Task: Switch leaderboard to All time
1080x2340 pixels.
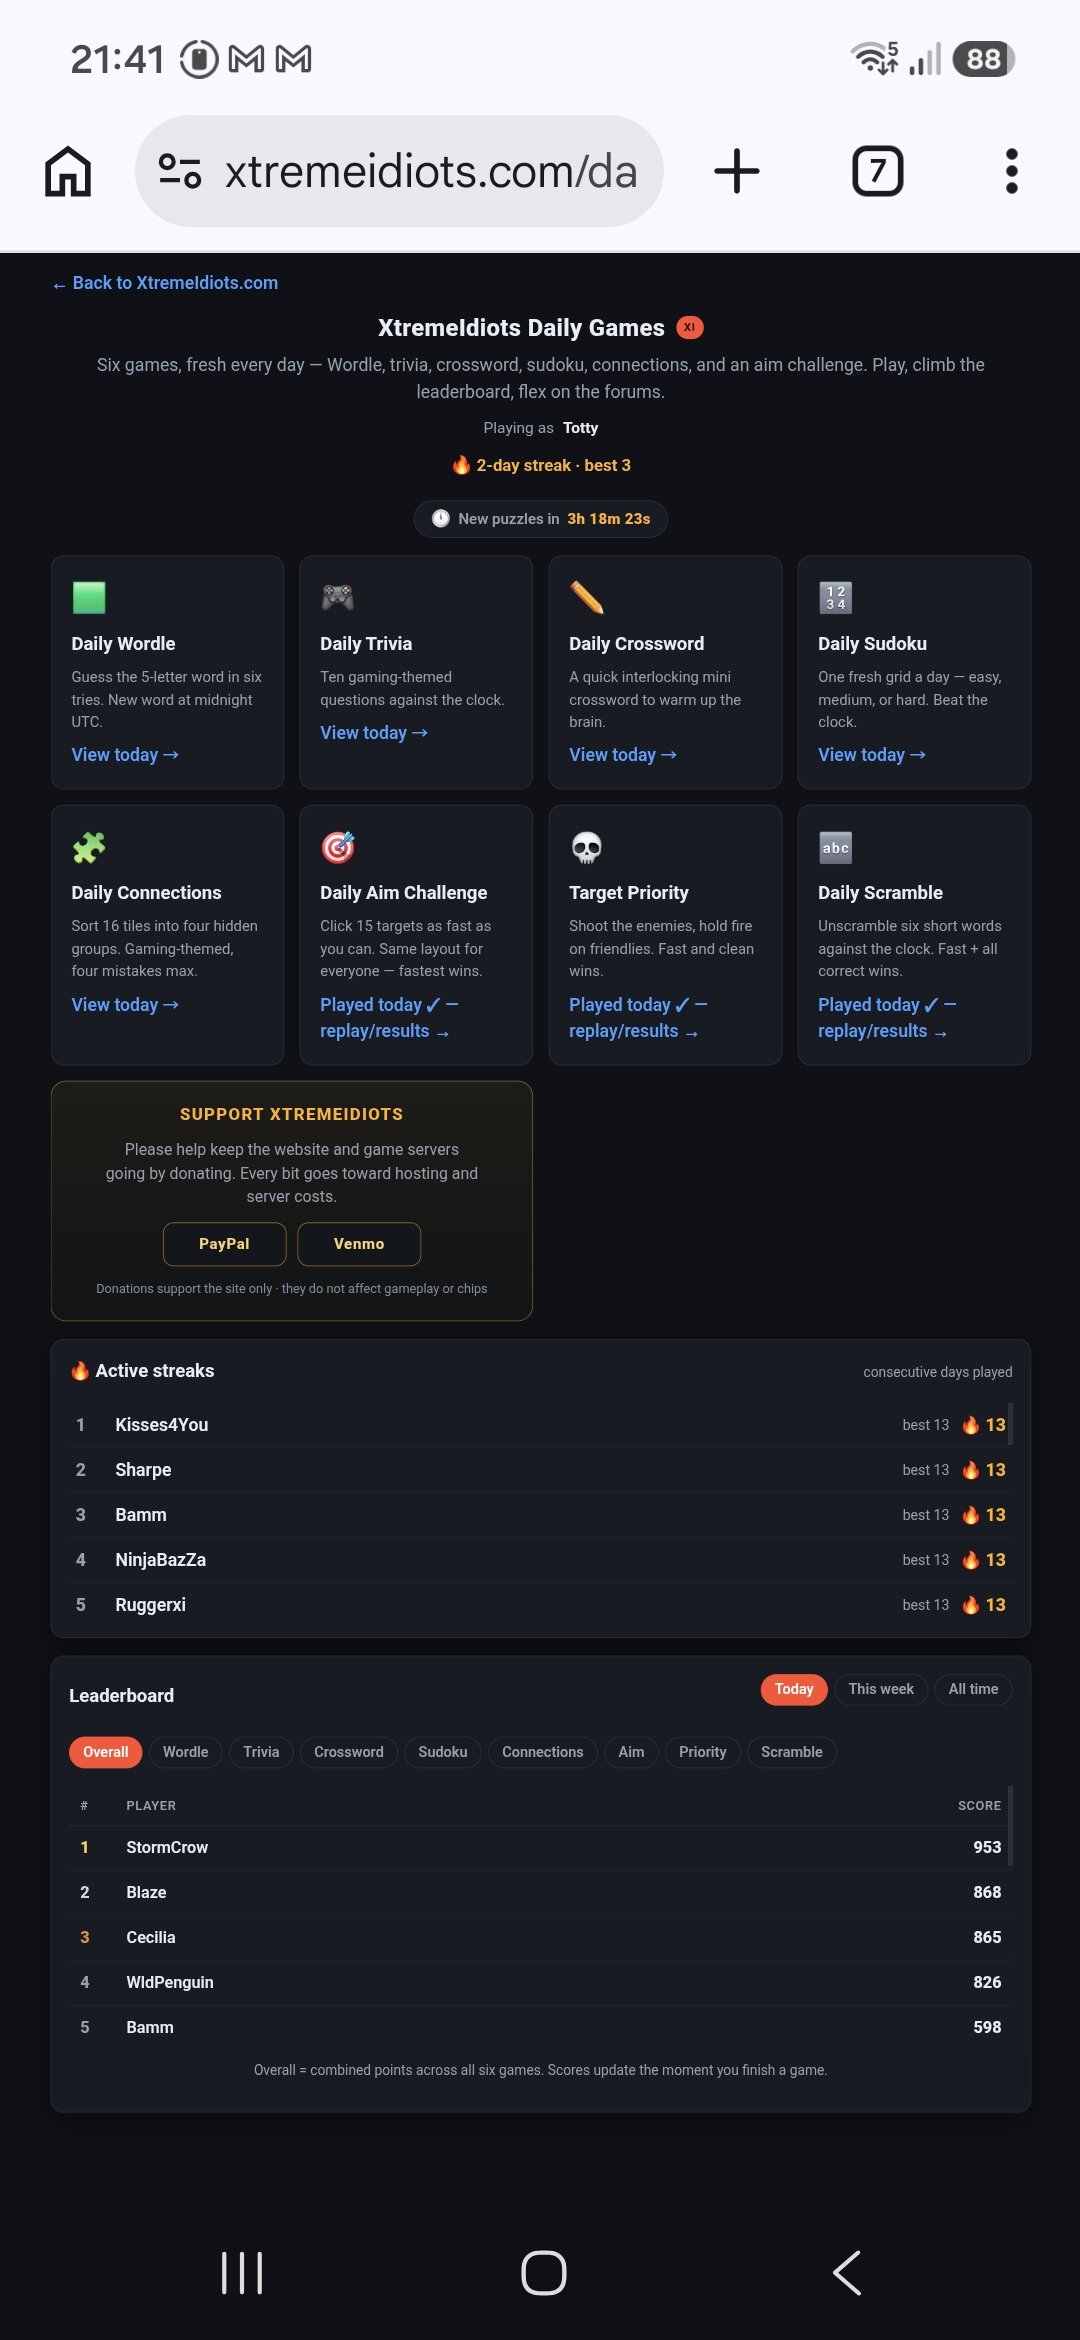Action: [973, 1689]
